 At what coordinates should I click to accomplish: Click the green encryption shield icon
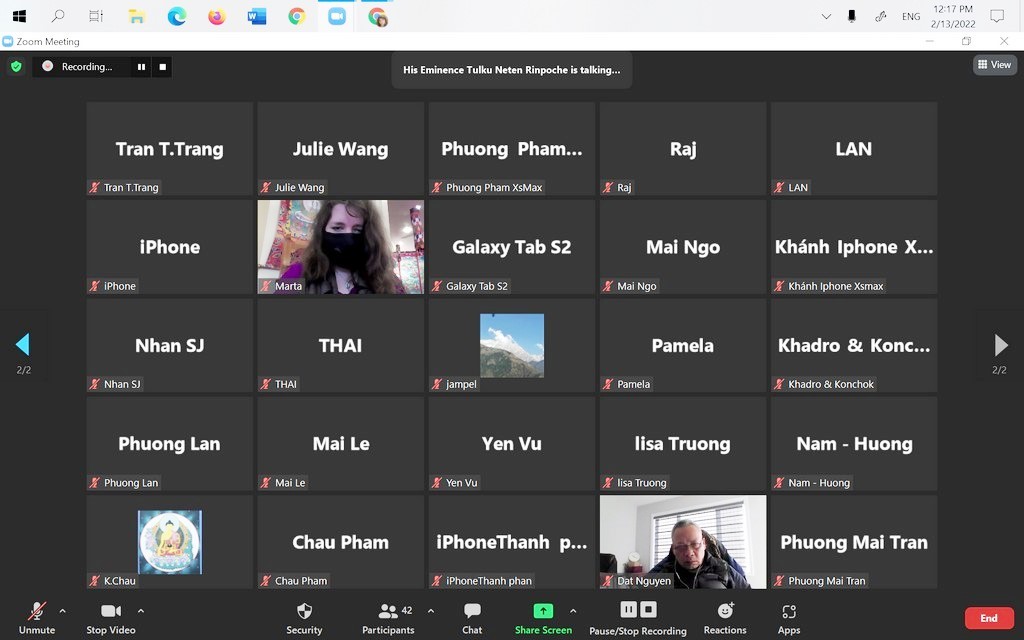tap(16, 67)
